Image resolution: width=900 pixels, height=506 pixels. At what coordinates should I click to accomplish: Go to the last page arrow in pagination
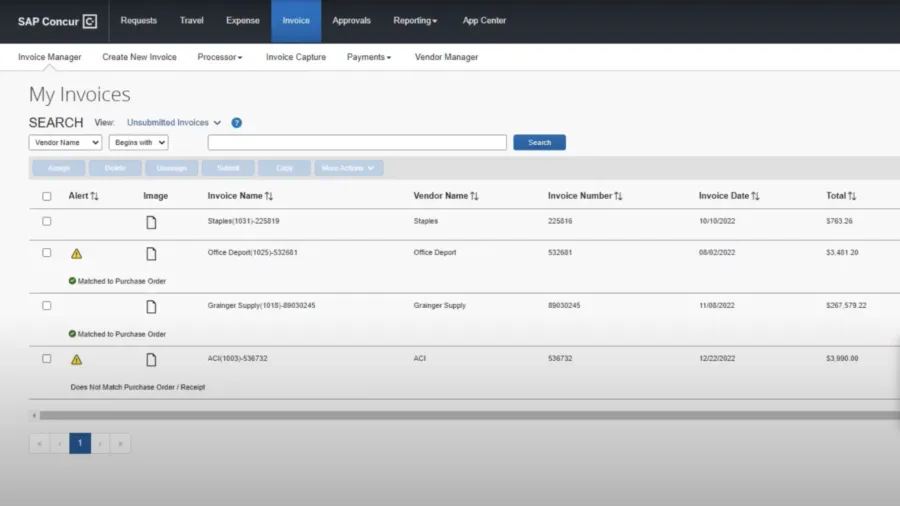[121, 443]
